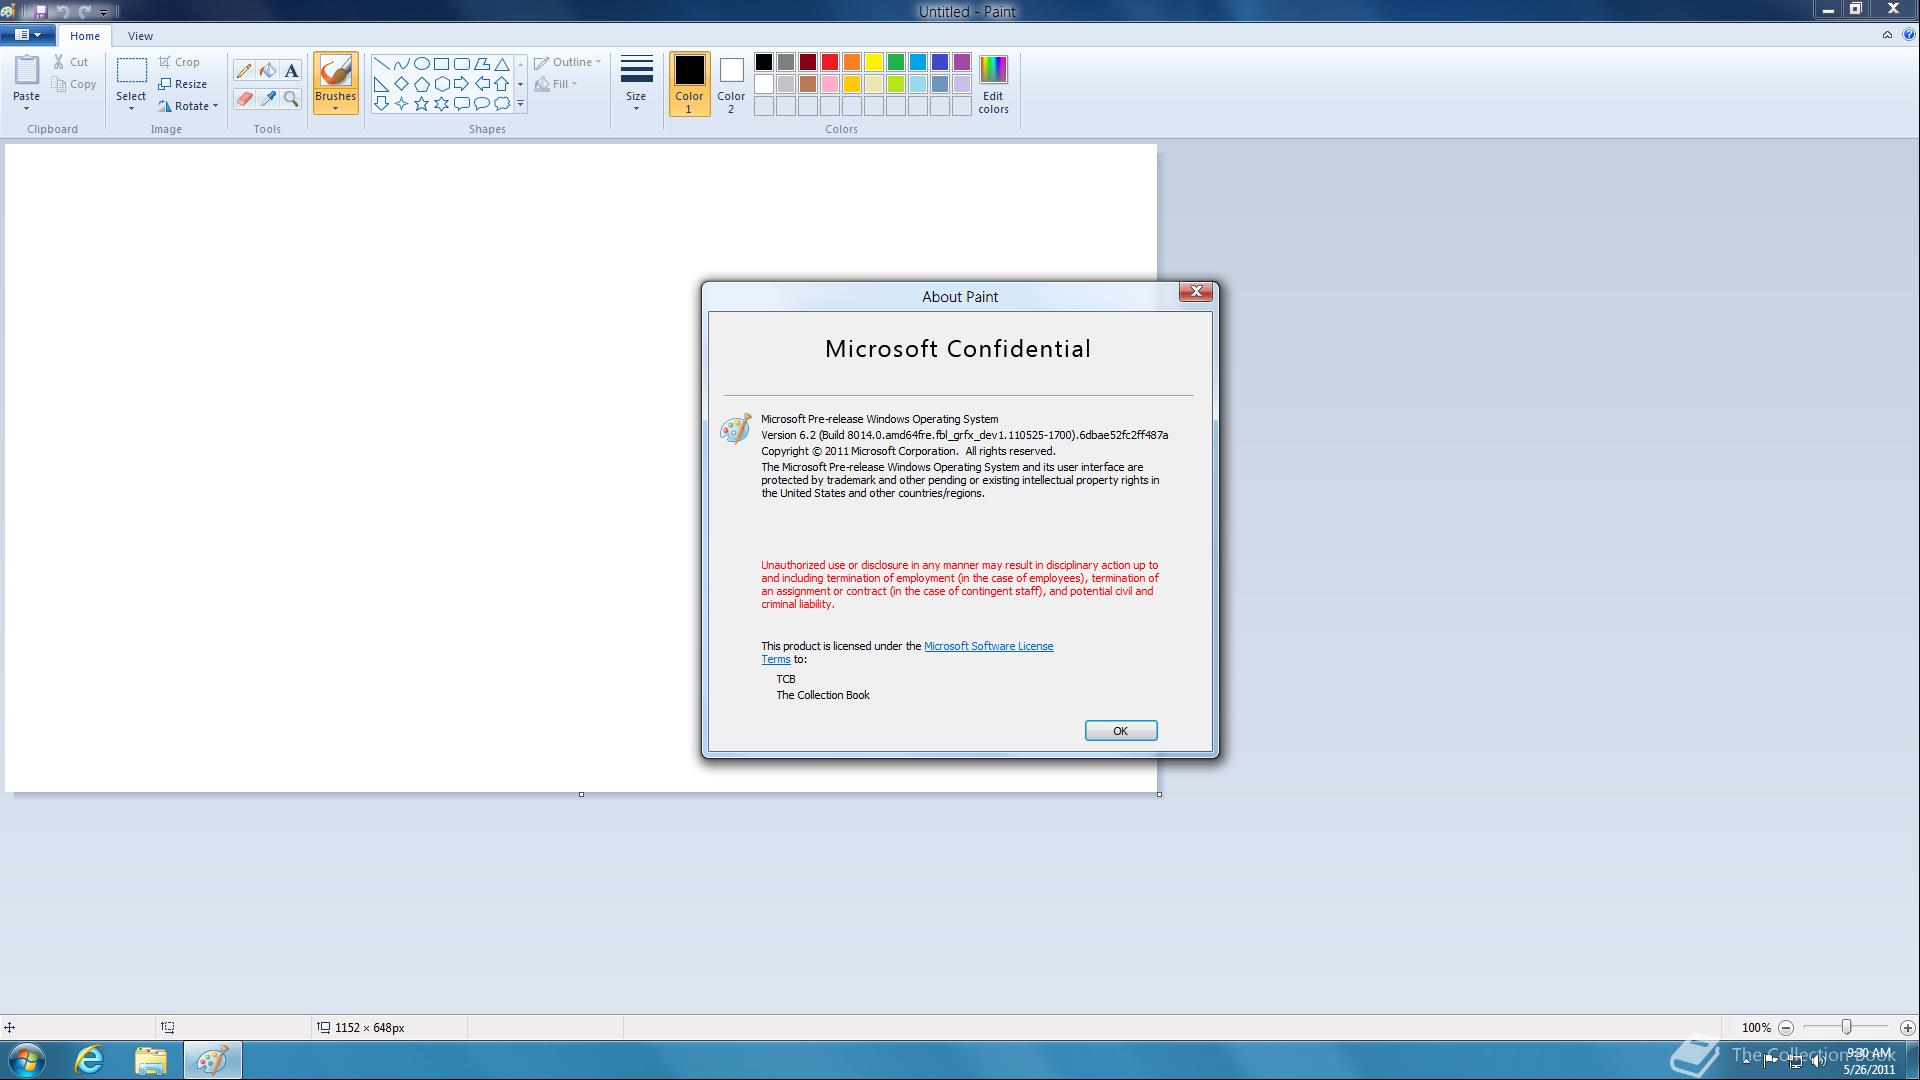Choose the Right triangle shape
This screenshot has height=1080, width=1920.
tap(381, 84)
